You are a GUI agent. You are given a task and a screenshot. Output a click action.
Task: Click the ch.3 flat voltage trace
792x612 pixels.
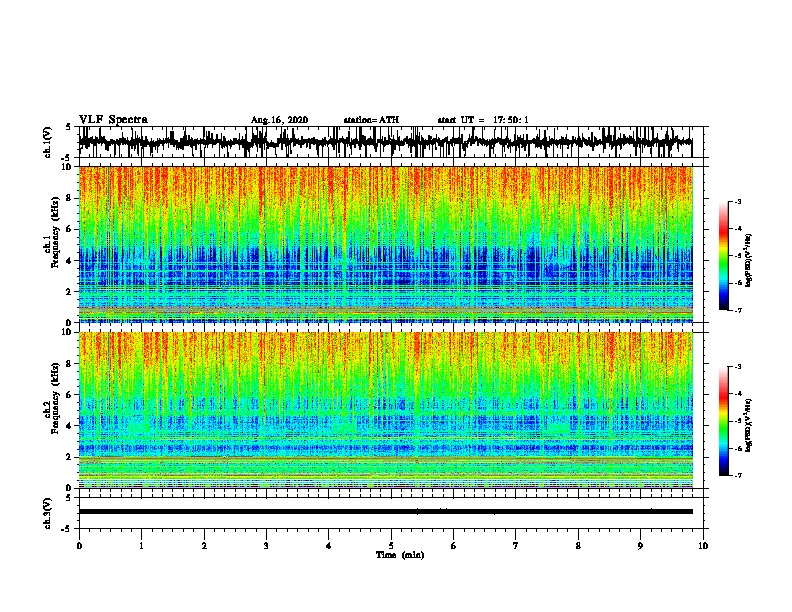click(x=385, y=512)
